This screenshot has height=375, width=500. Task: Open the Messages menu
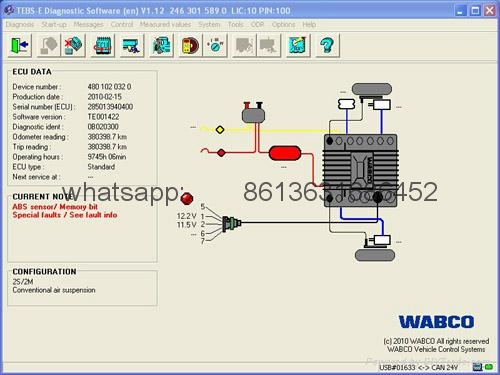pos(88,25)
